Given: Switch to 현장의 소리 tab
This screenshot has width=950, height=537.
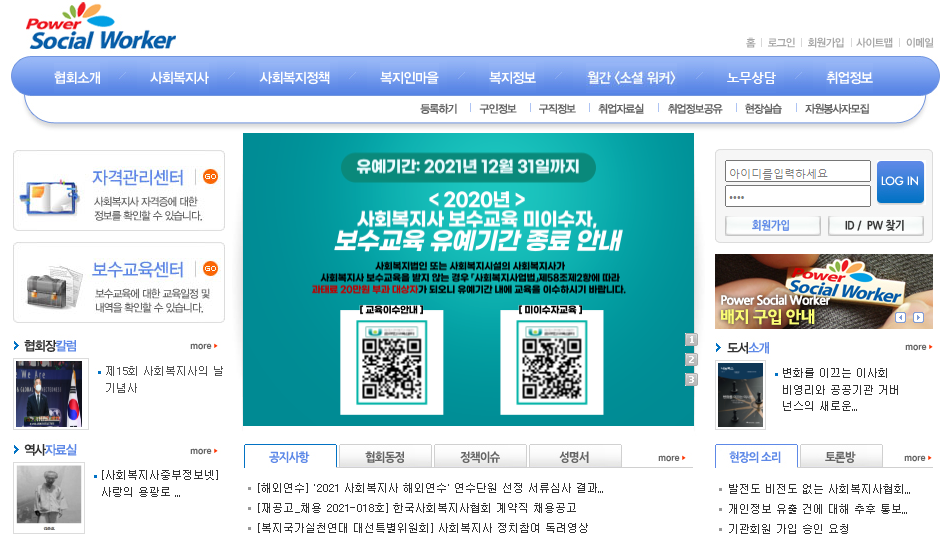Looking at the screenshot, I should click(x=756, y=456).
